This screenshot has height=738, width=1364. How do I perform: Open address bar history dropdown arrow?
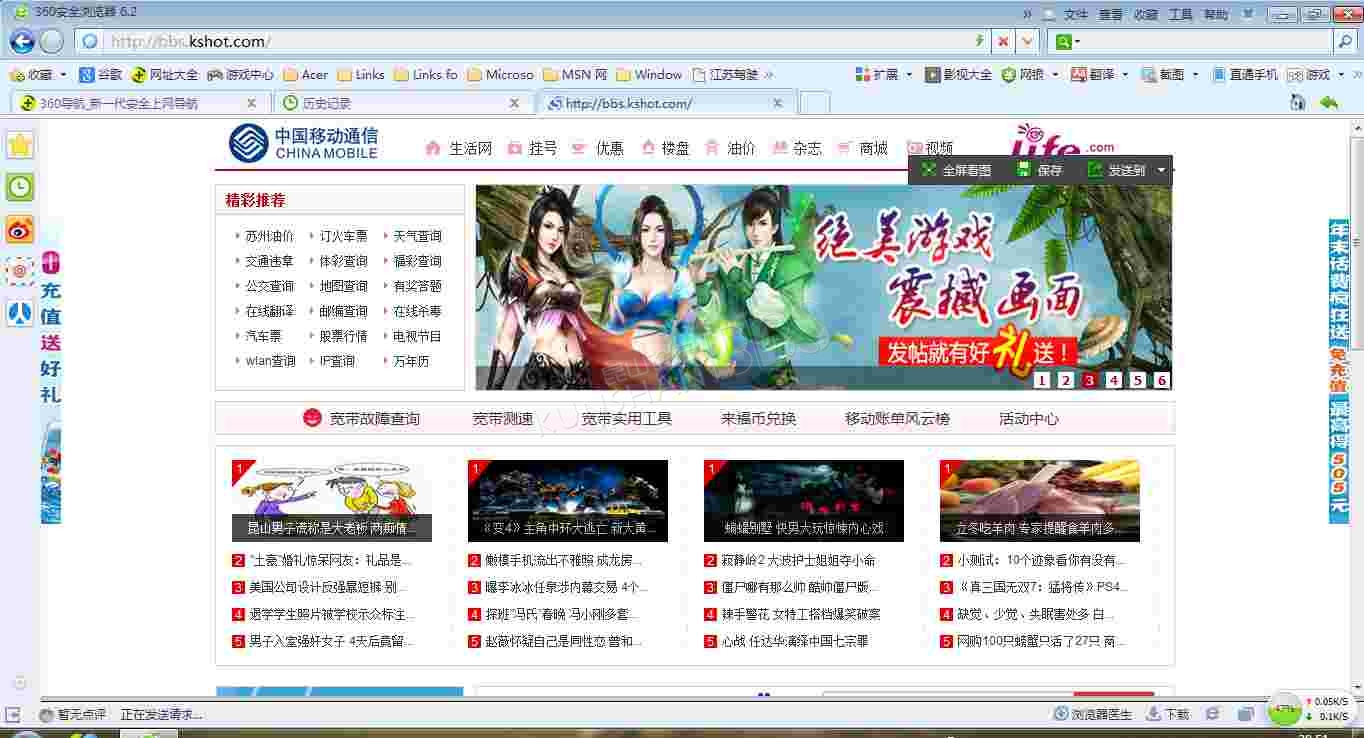coord(1028,41)
